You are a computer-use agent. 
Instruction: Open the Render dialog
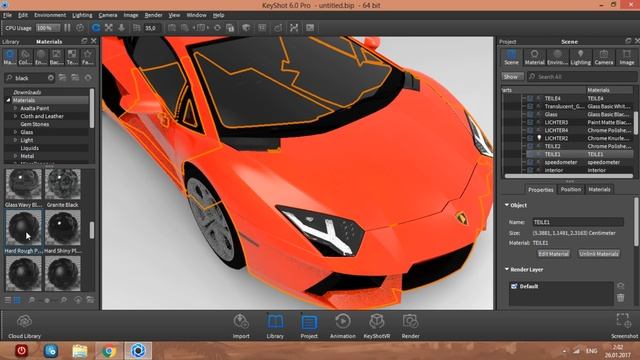pyautogui.click(x=410, y=327)
